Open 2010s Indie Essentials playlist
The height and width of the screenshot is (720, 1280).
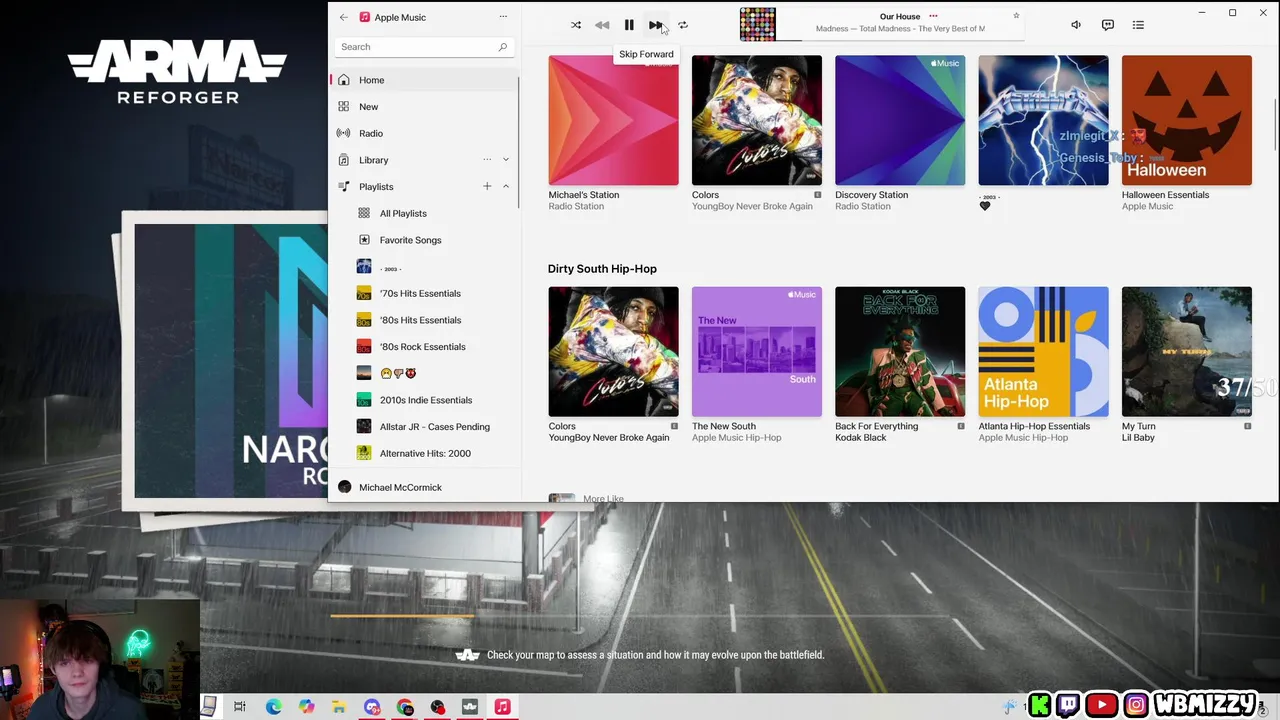pos(424,400)
